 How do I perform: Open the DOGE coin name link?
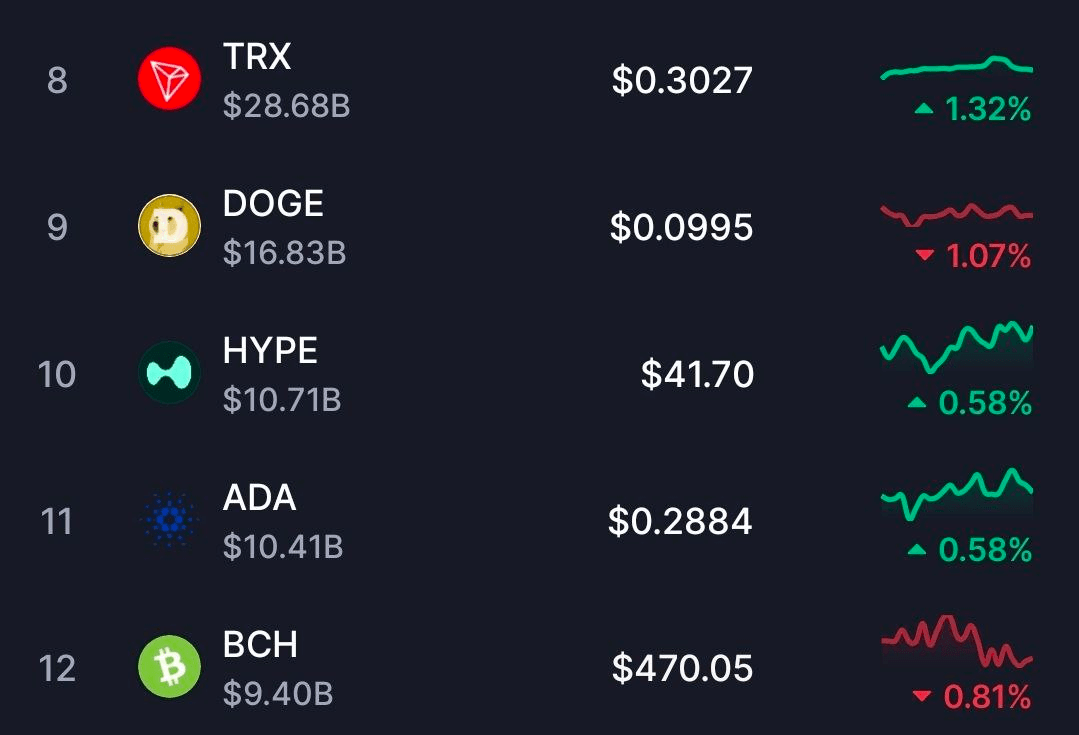[x=273, y=204]
